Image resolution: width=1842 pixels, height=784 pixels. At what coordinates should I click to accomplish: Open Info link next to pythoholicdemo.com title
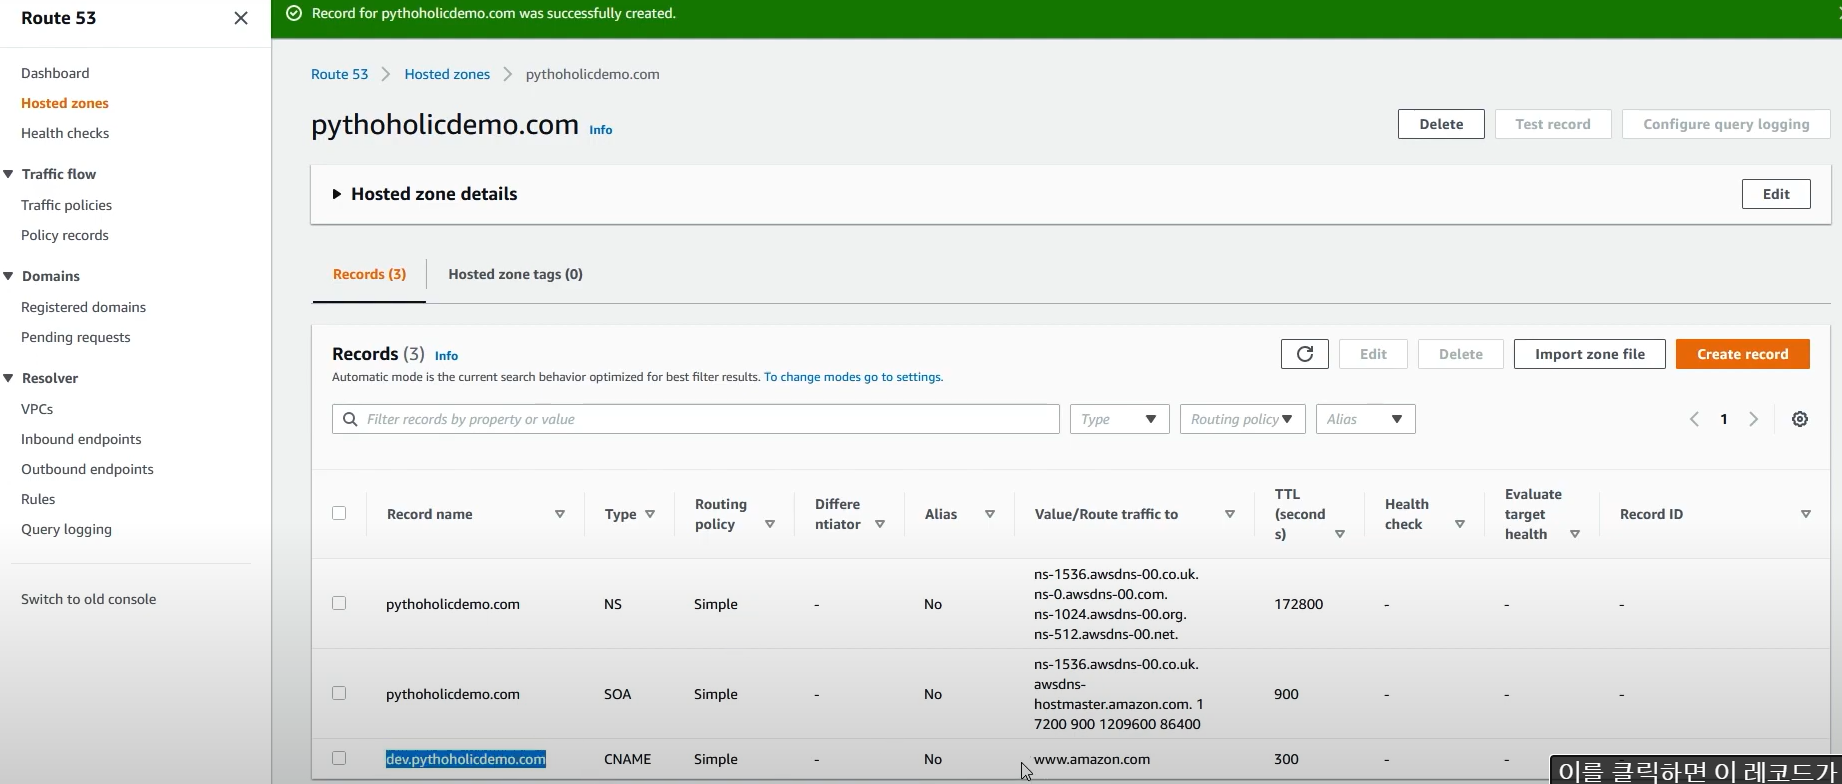pyautogui.click(x=601, y=130)
